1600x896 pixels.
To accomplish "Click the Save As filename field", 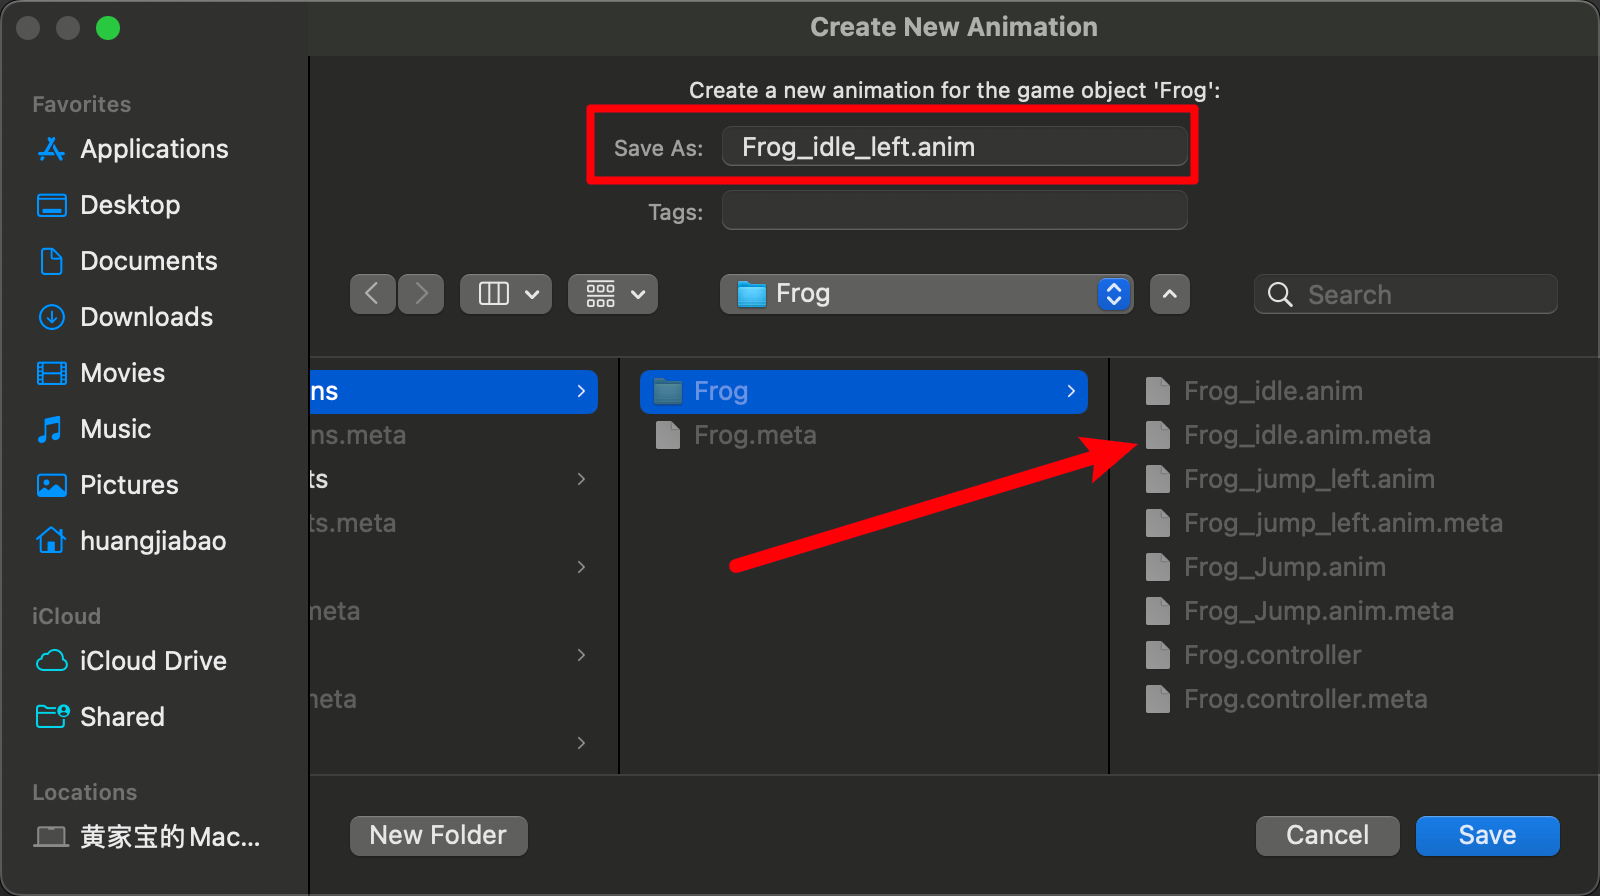I will [x=955, y=147].
